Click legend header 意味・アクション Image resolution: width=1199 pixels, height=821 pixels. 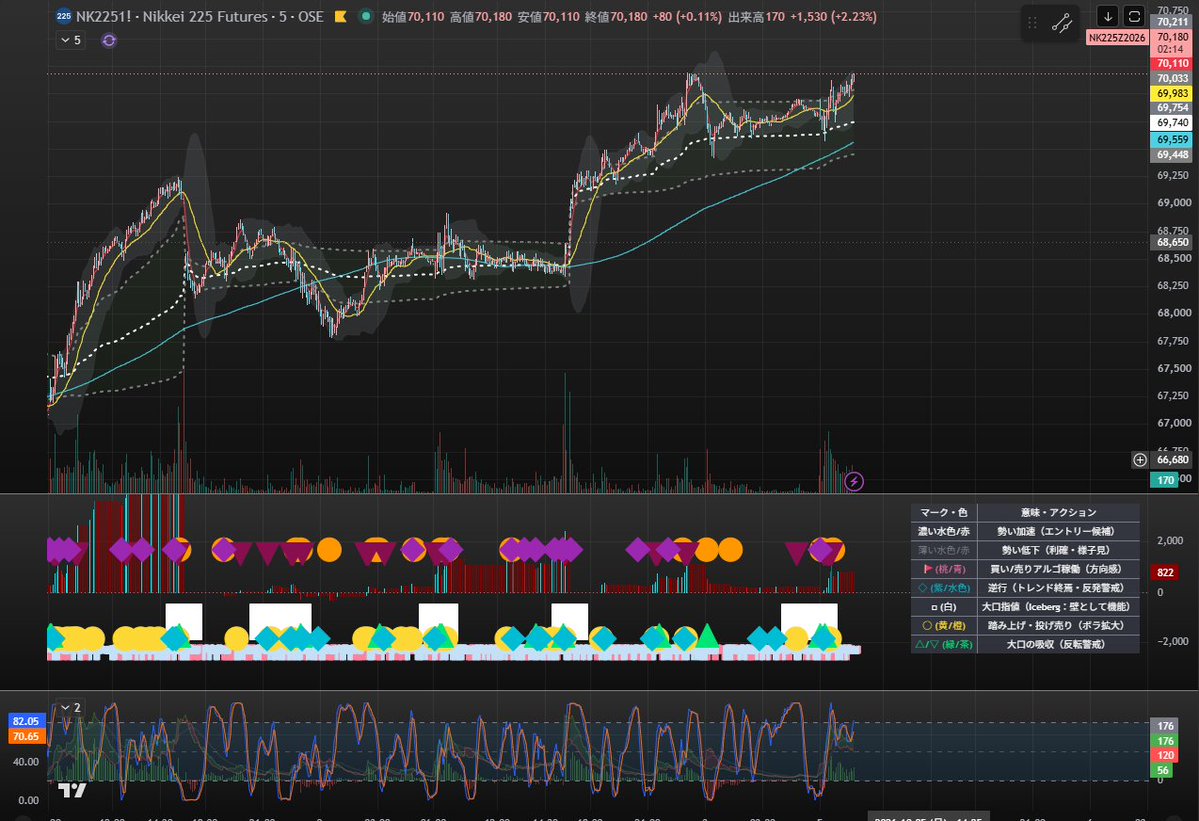click(x=1058, y=512)
